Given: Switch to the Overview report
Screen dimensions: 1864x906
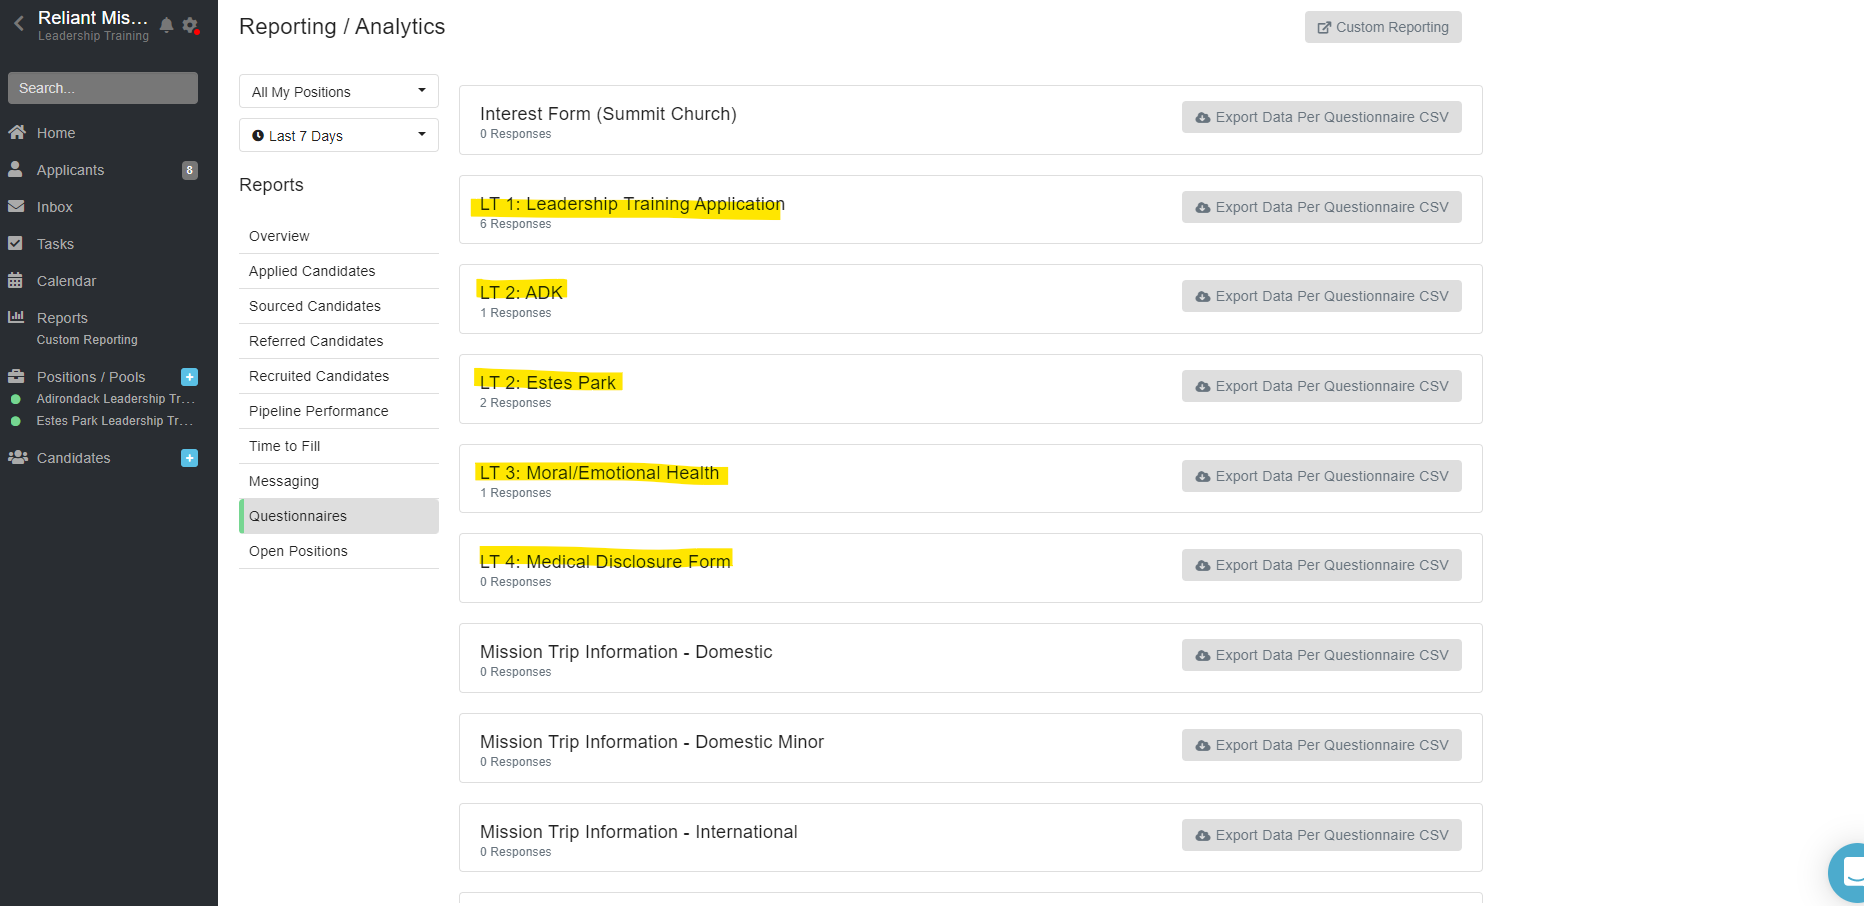Looking at the screenshot, I should (x=279, y=236).
